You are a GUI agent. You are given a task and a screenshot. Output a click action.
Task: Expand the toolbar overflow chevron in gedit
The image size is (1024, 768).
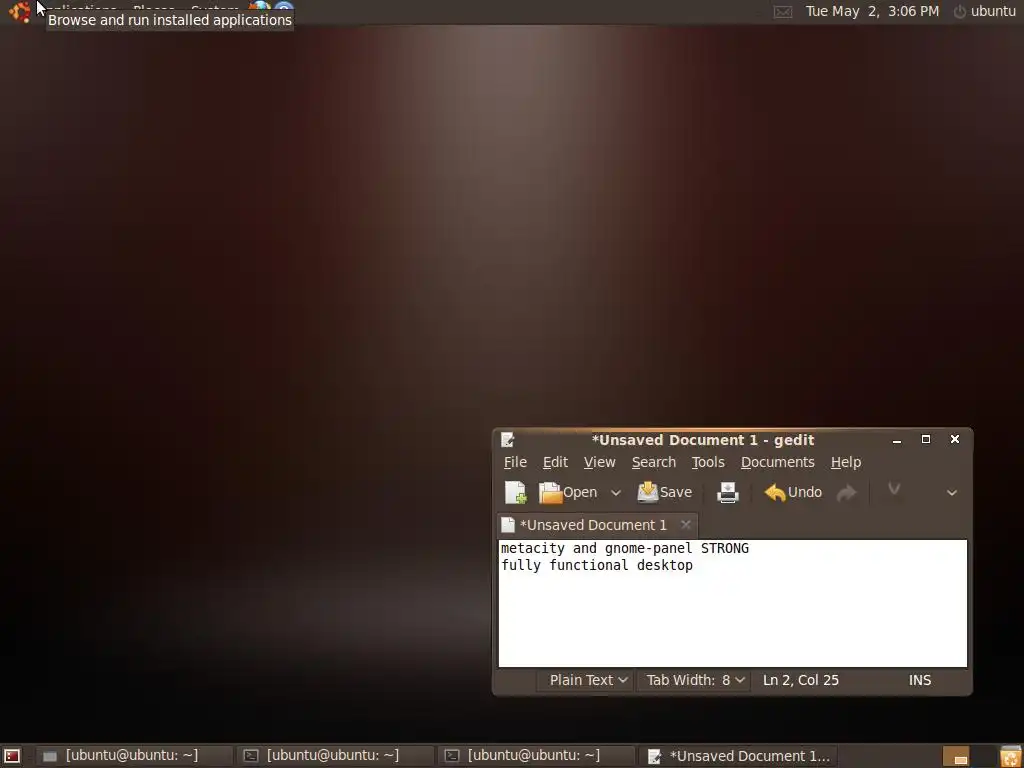click(952, 493)
